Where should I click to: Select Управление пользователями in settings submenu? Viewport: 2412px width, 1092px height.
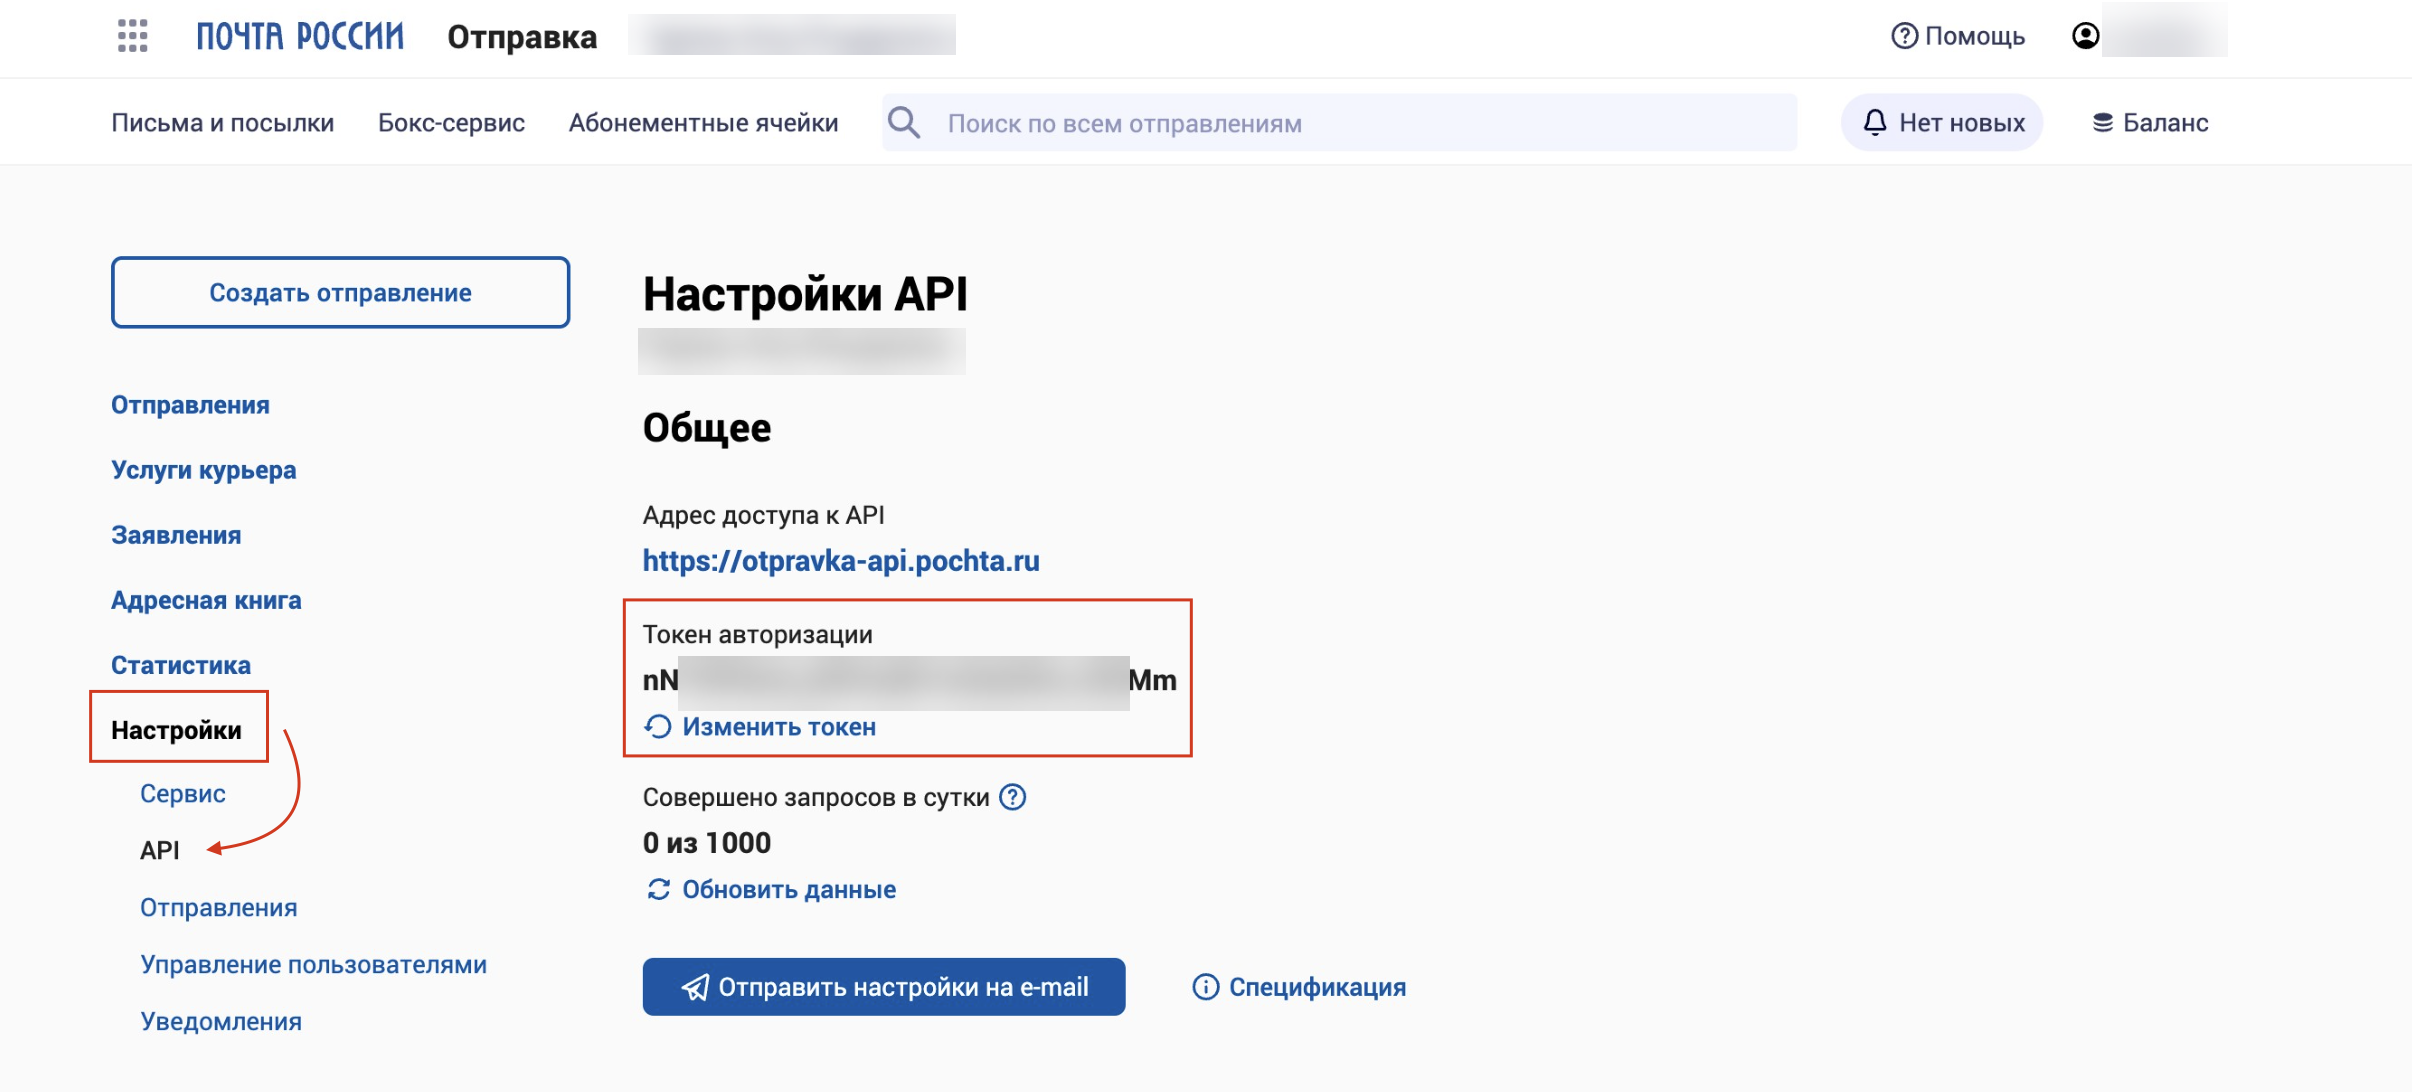[313, 964]
